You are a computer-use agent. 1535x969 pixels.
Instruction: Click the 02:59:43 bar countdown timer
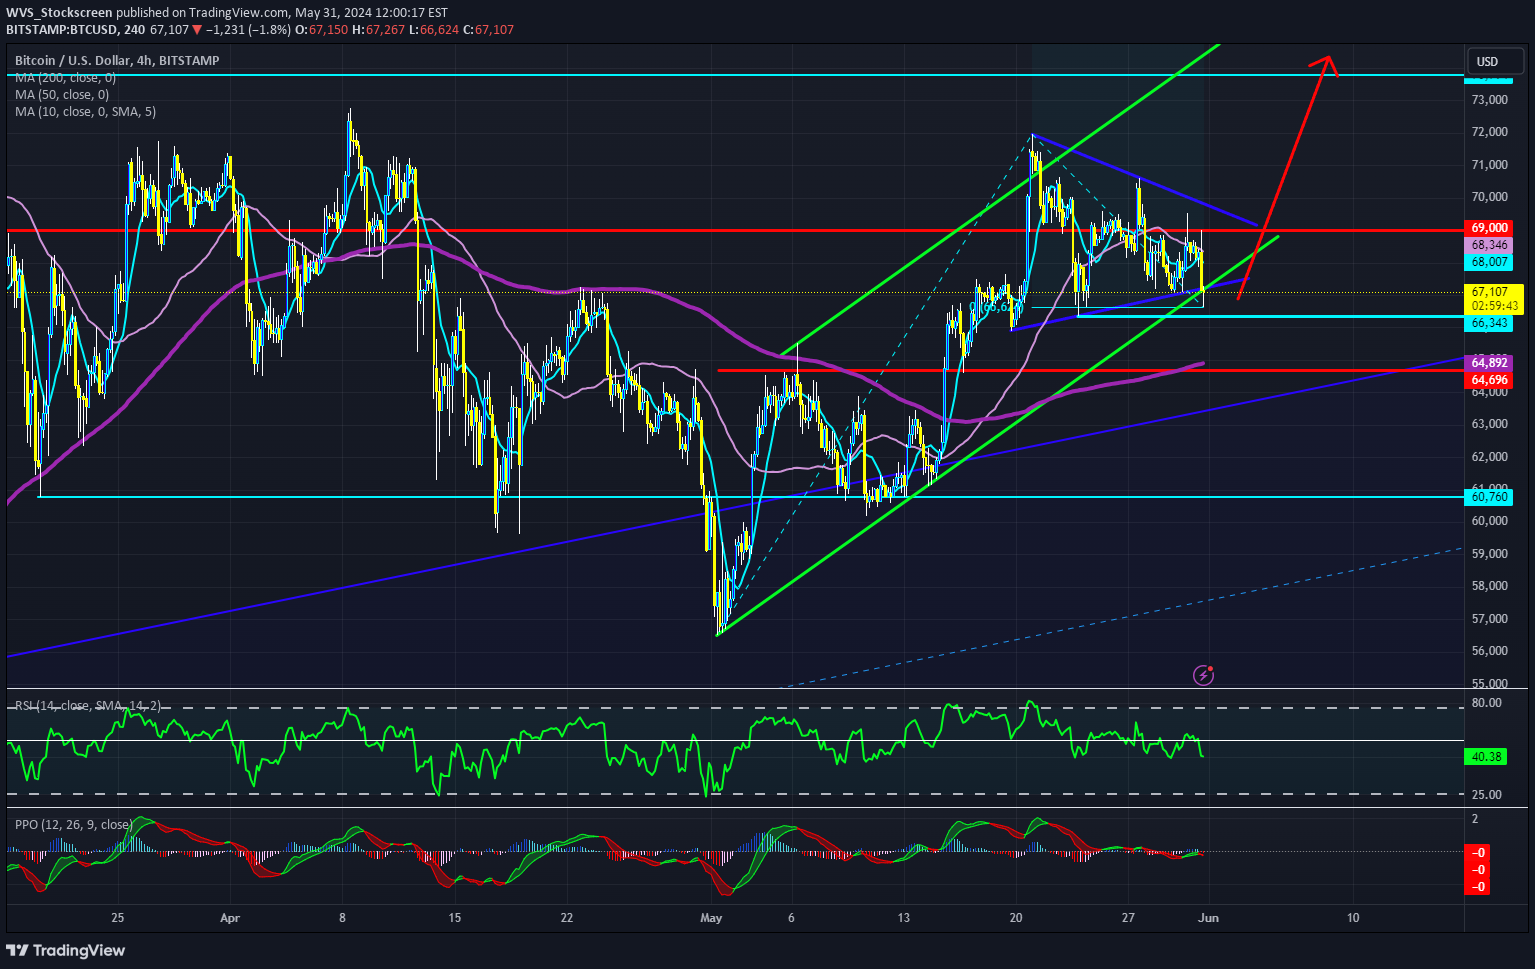[x=1494, y=306]
